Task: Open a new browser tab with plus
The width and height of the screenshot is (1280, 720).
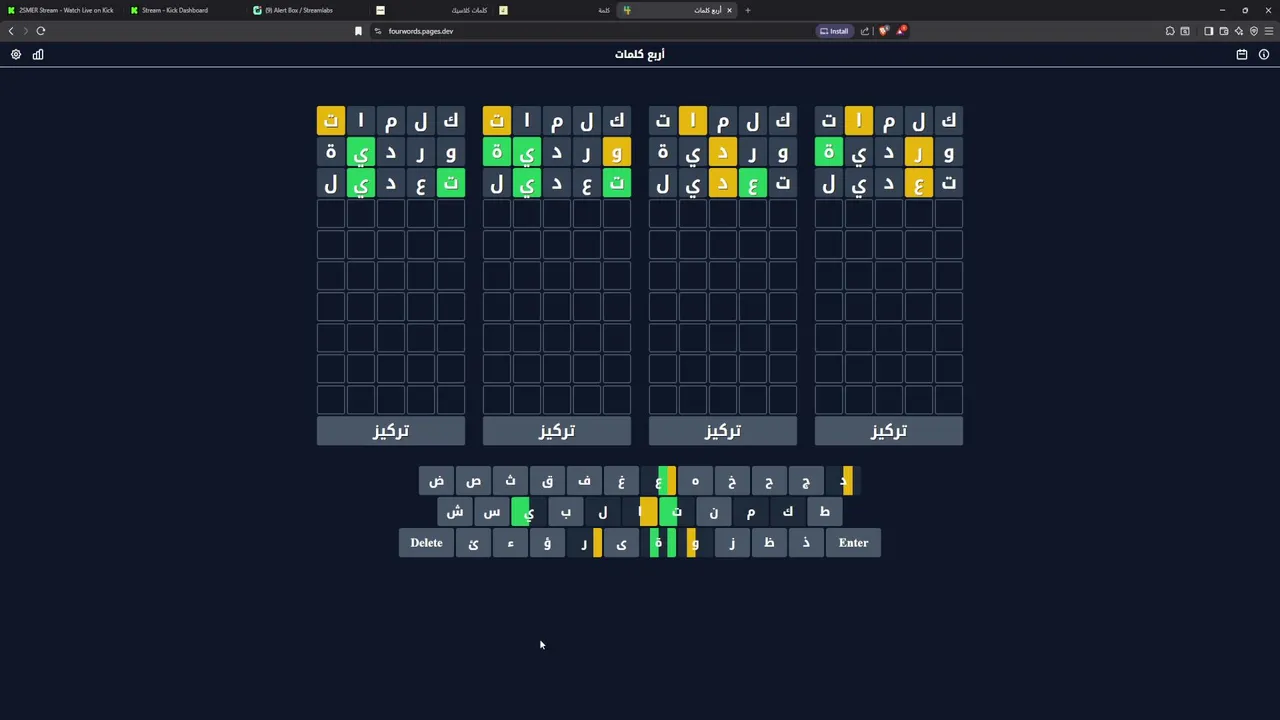Action: pos(747,10)
